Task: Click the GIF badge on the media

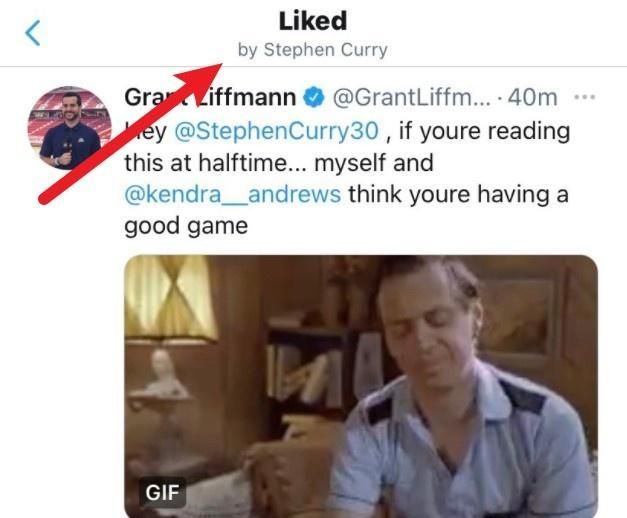Action: (x=161, y=492)
